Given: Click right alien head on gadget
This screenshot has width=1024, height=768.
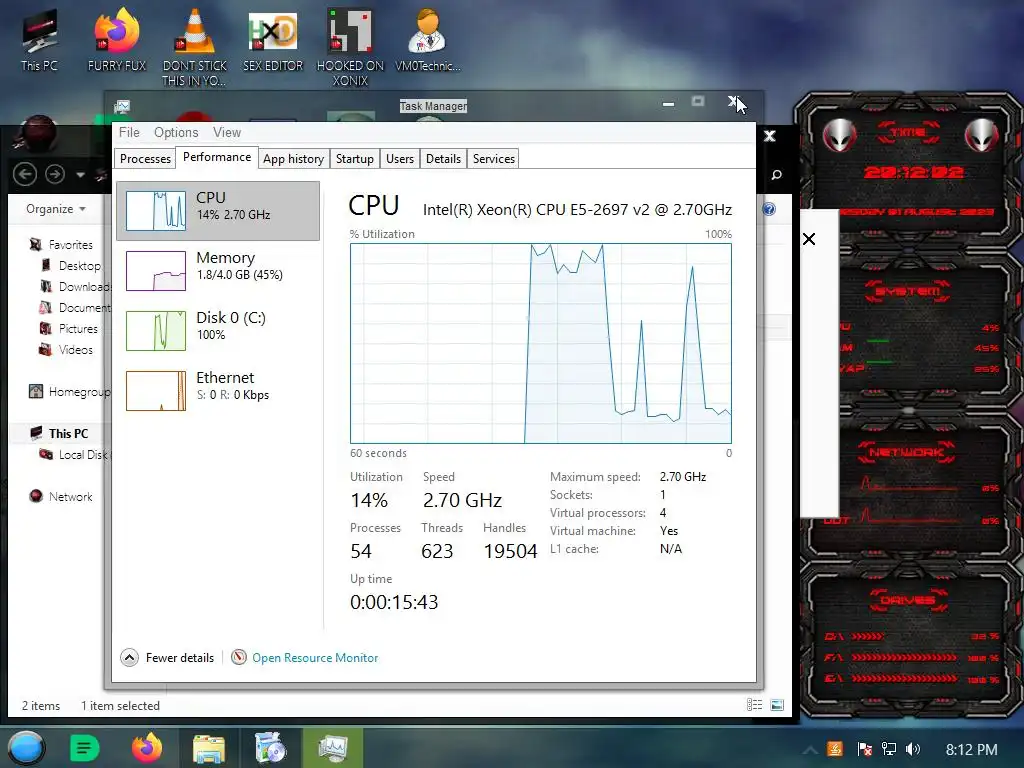Looking at the screenshot, I should [982, 136].
